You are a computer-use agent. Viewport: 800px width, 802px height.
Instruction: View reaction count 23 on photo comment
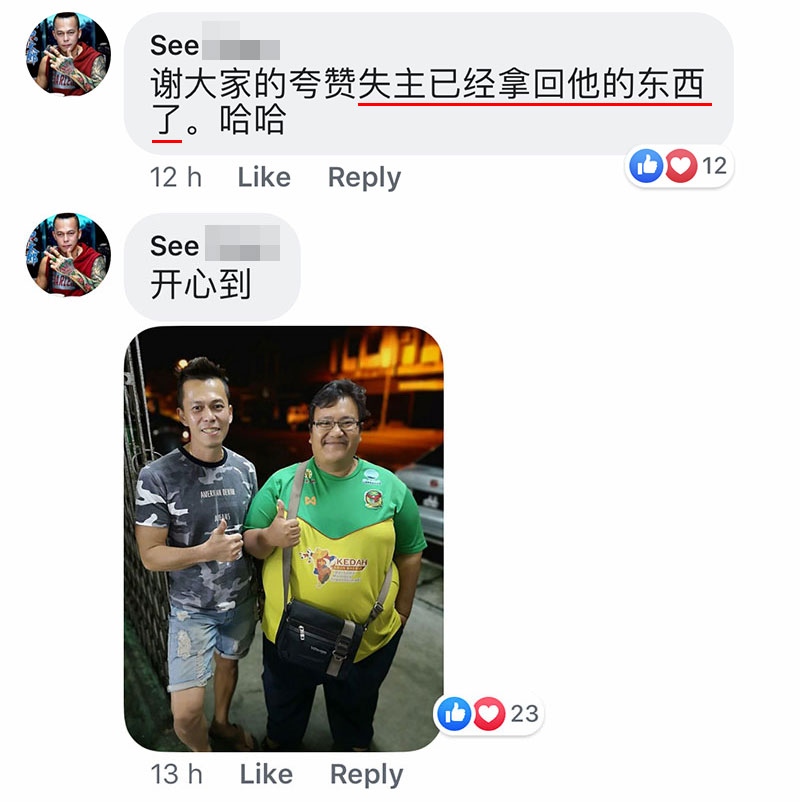[x=524, y=713]
